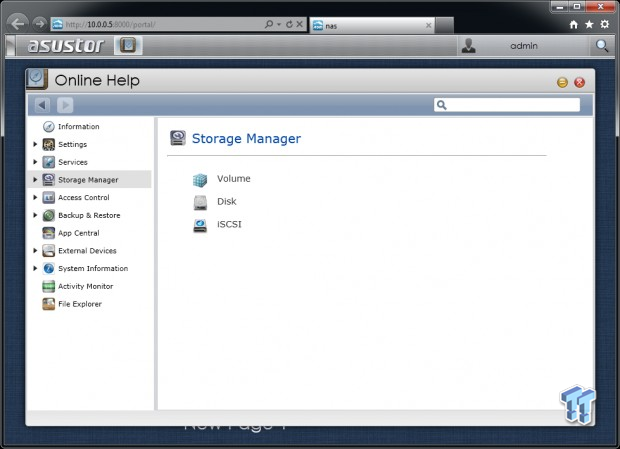
Task: Click the admin user avatar icon
Action: (x=469, y=46)
